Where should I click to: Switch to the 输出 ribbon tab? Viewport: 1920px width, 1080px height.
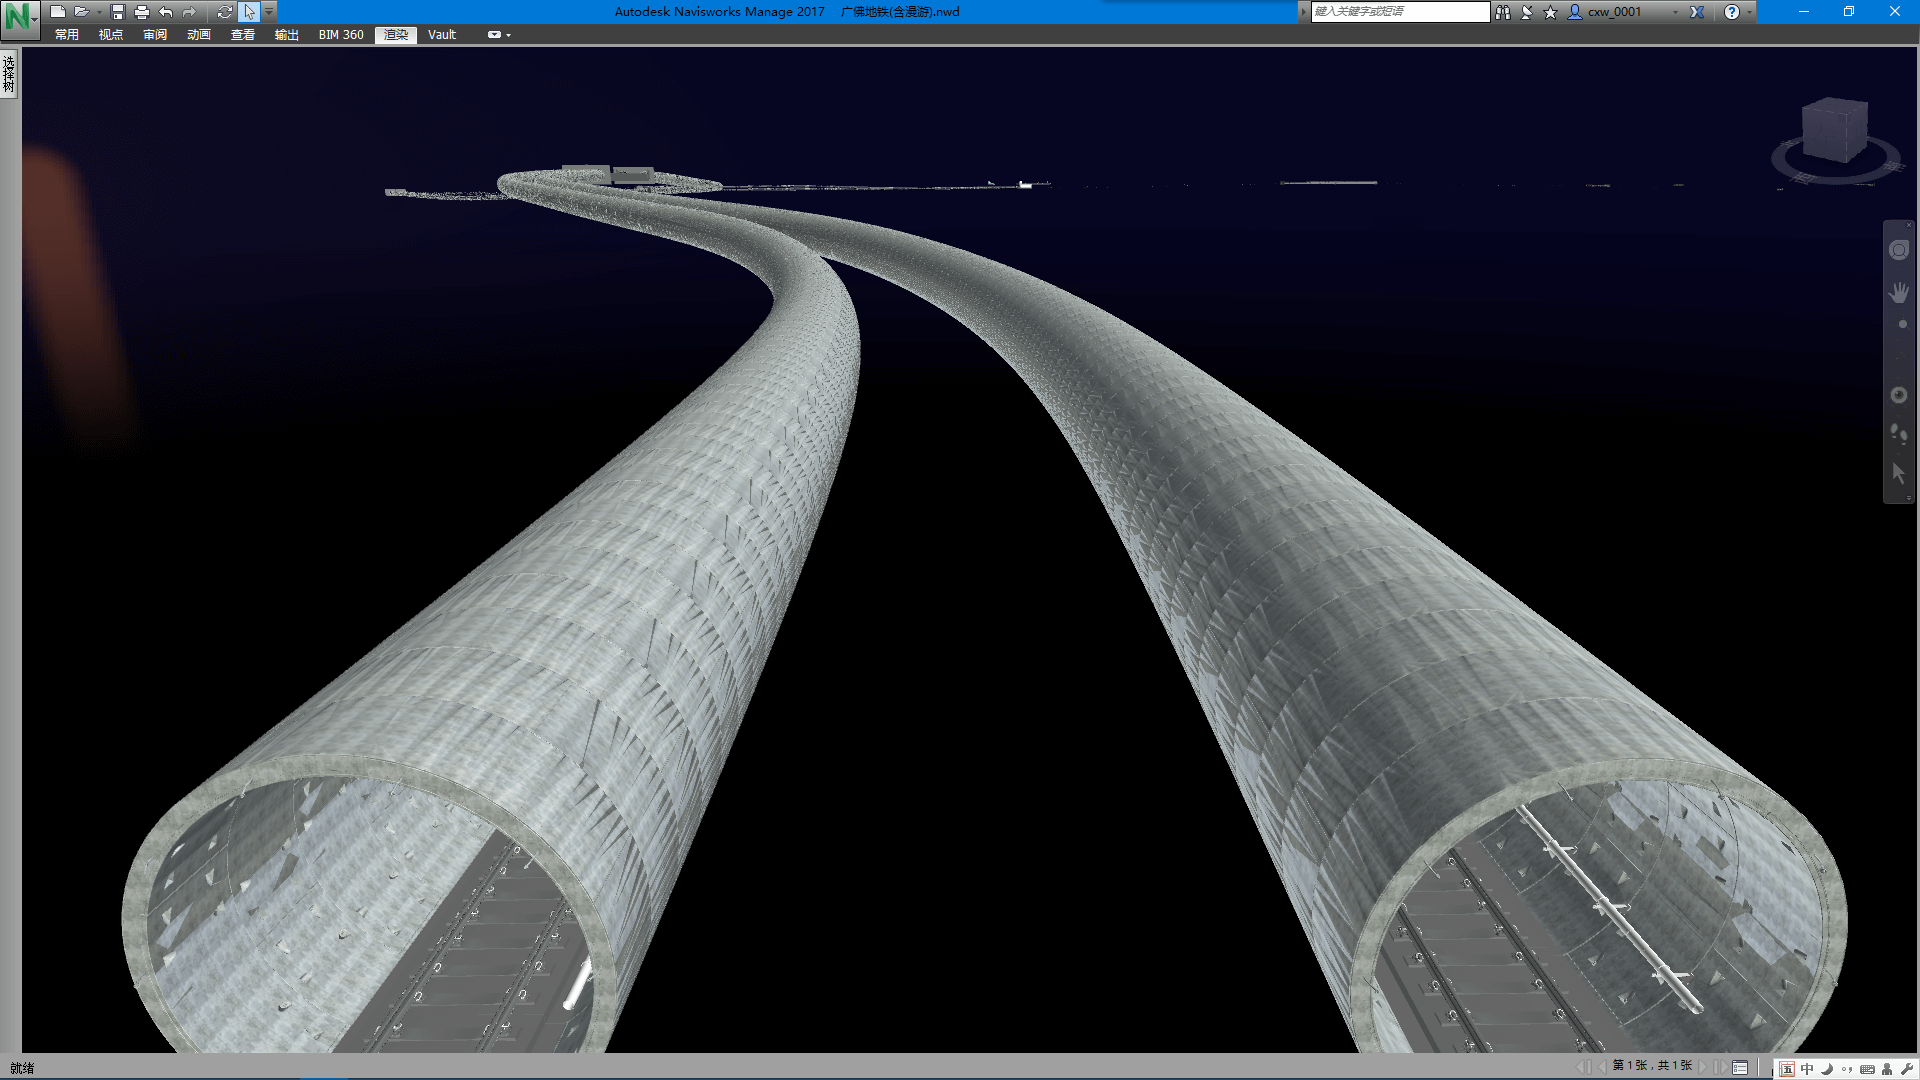point(287,35)
